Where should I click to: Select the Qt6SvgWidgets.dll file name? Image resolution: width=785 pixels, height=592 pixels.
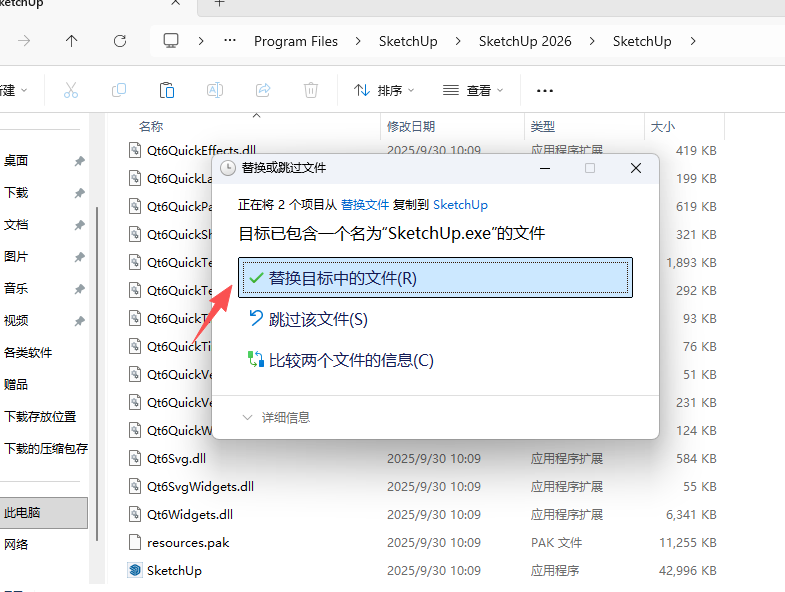point(200,486)
